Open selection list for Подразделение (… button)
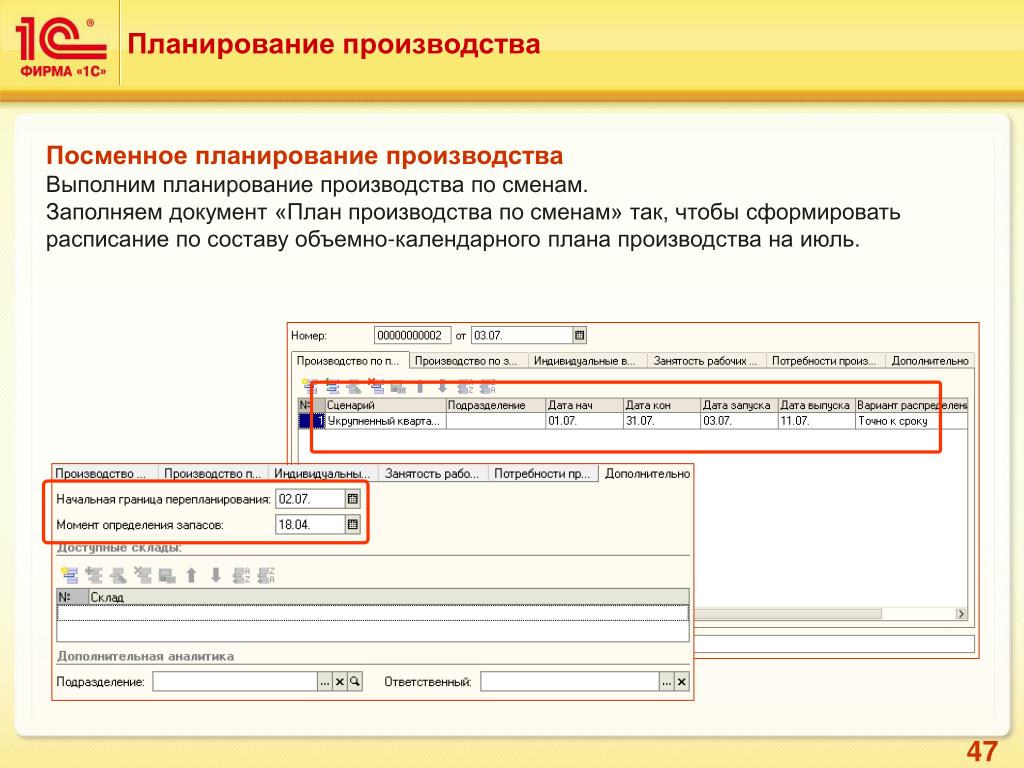Screen dimensions: 1024x768 pos(325,682)
